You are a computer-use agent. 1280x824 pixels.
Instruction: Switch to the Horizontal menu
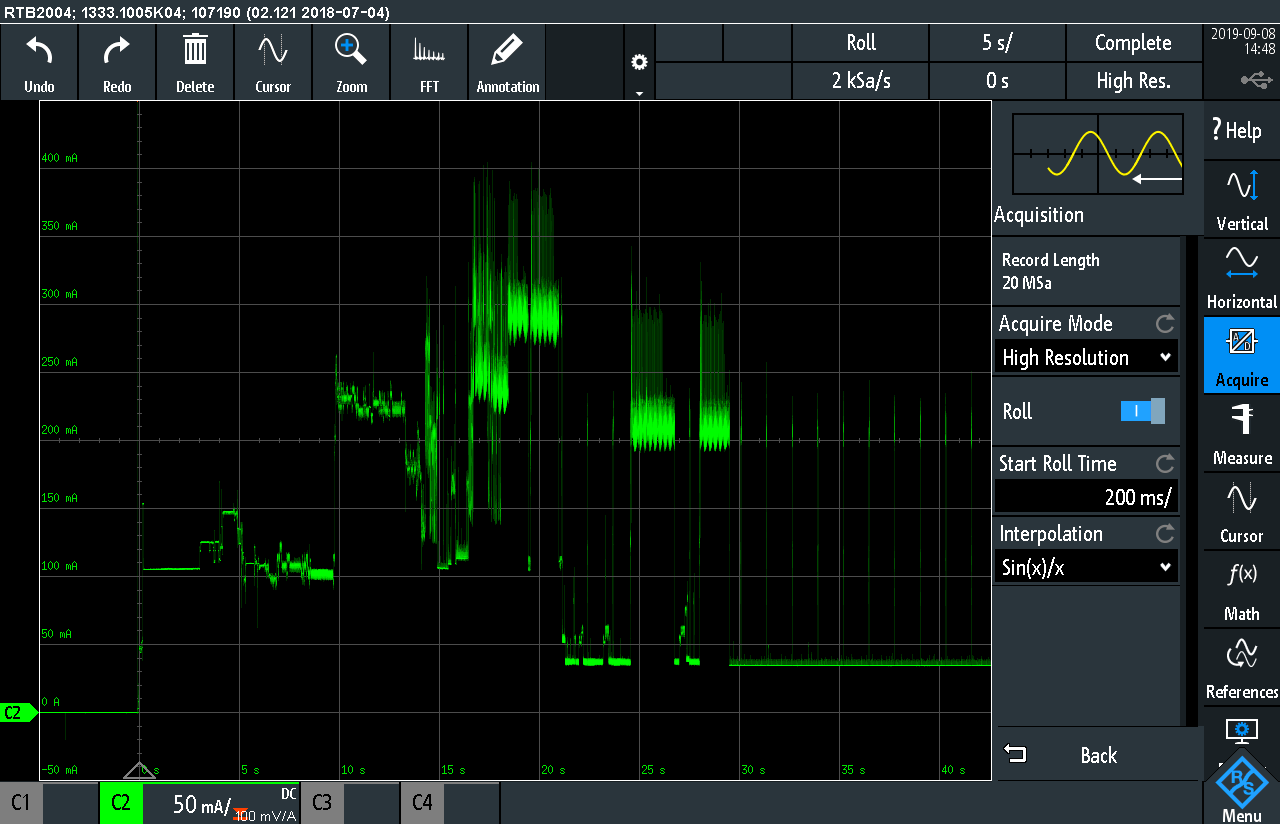tap(1241, 277)
